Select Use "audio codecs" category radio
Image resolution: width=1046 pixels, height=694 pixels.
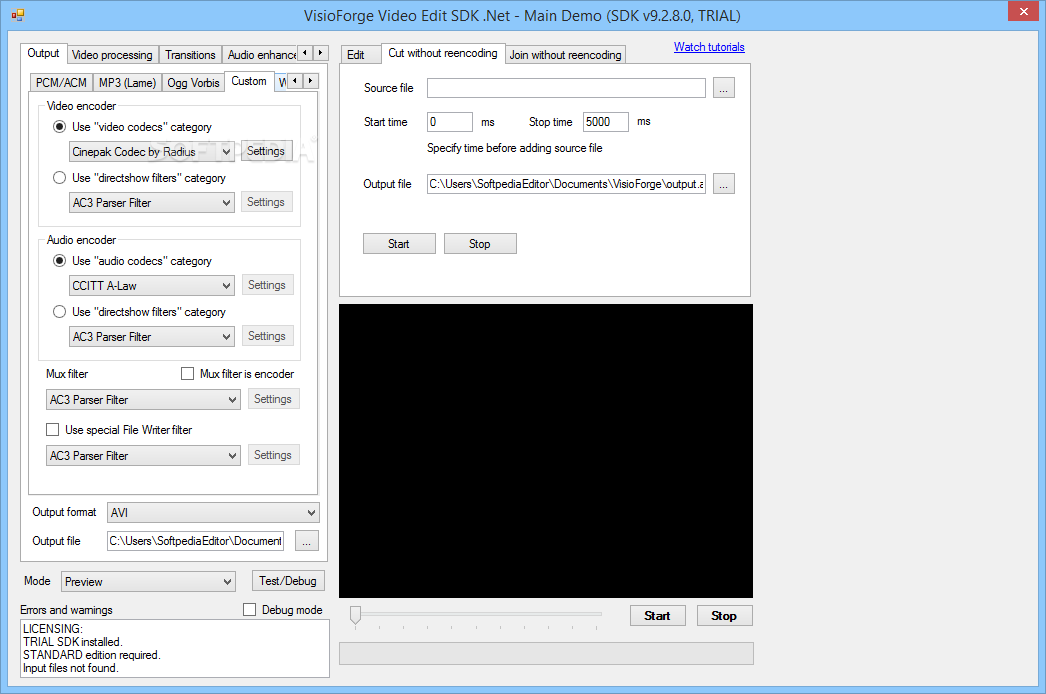59,261
